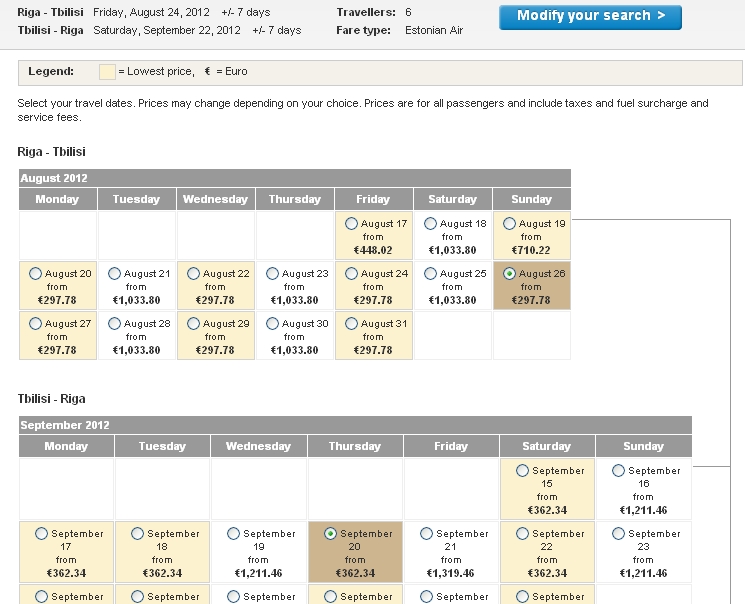Choose August 21 as departure date
Screen dimensions: 745x604
[x=114, y=273]
